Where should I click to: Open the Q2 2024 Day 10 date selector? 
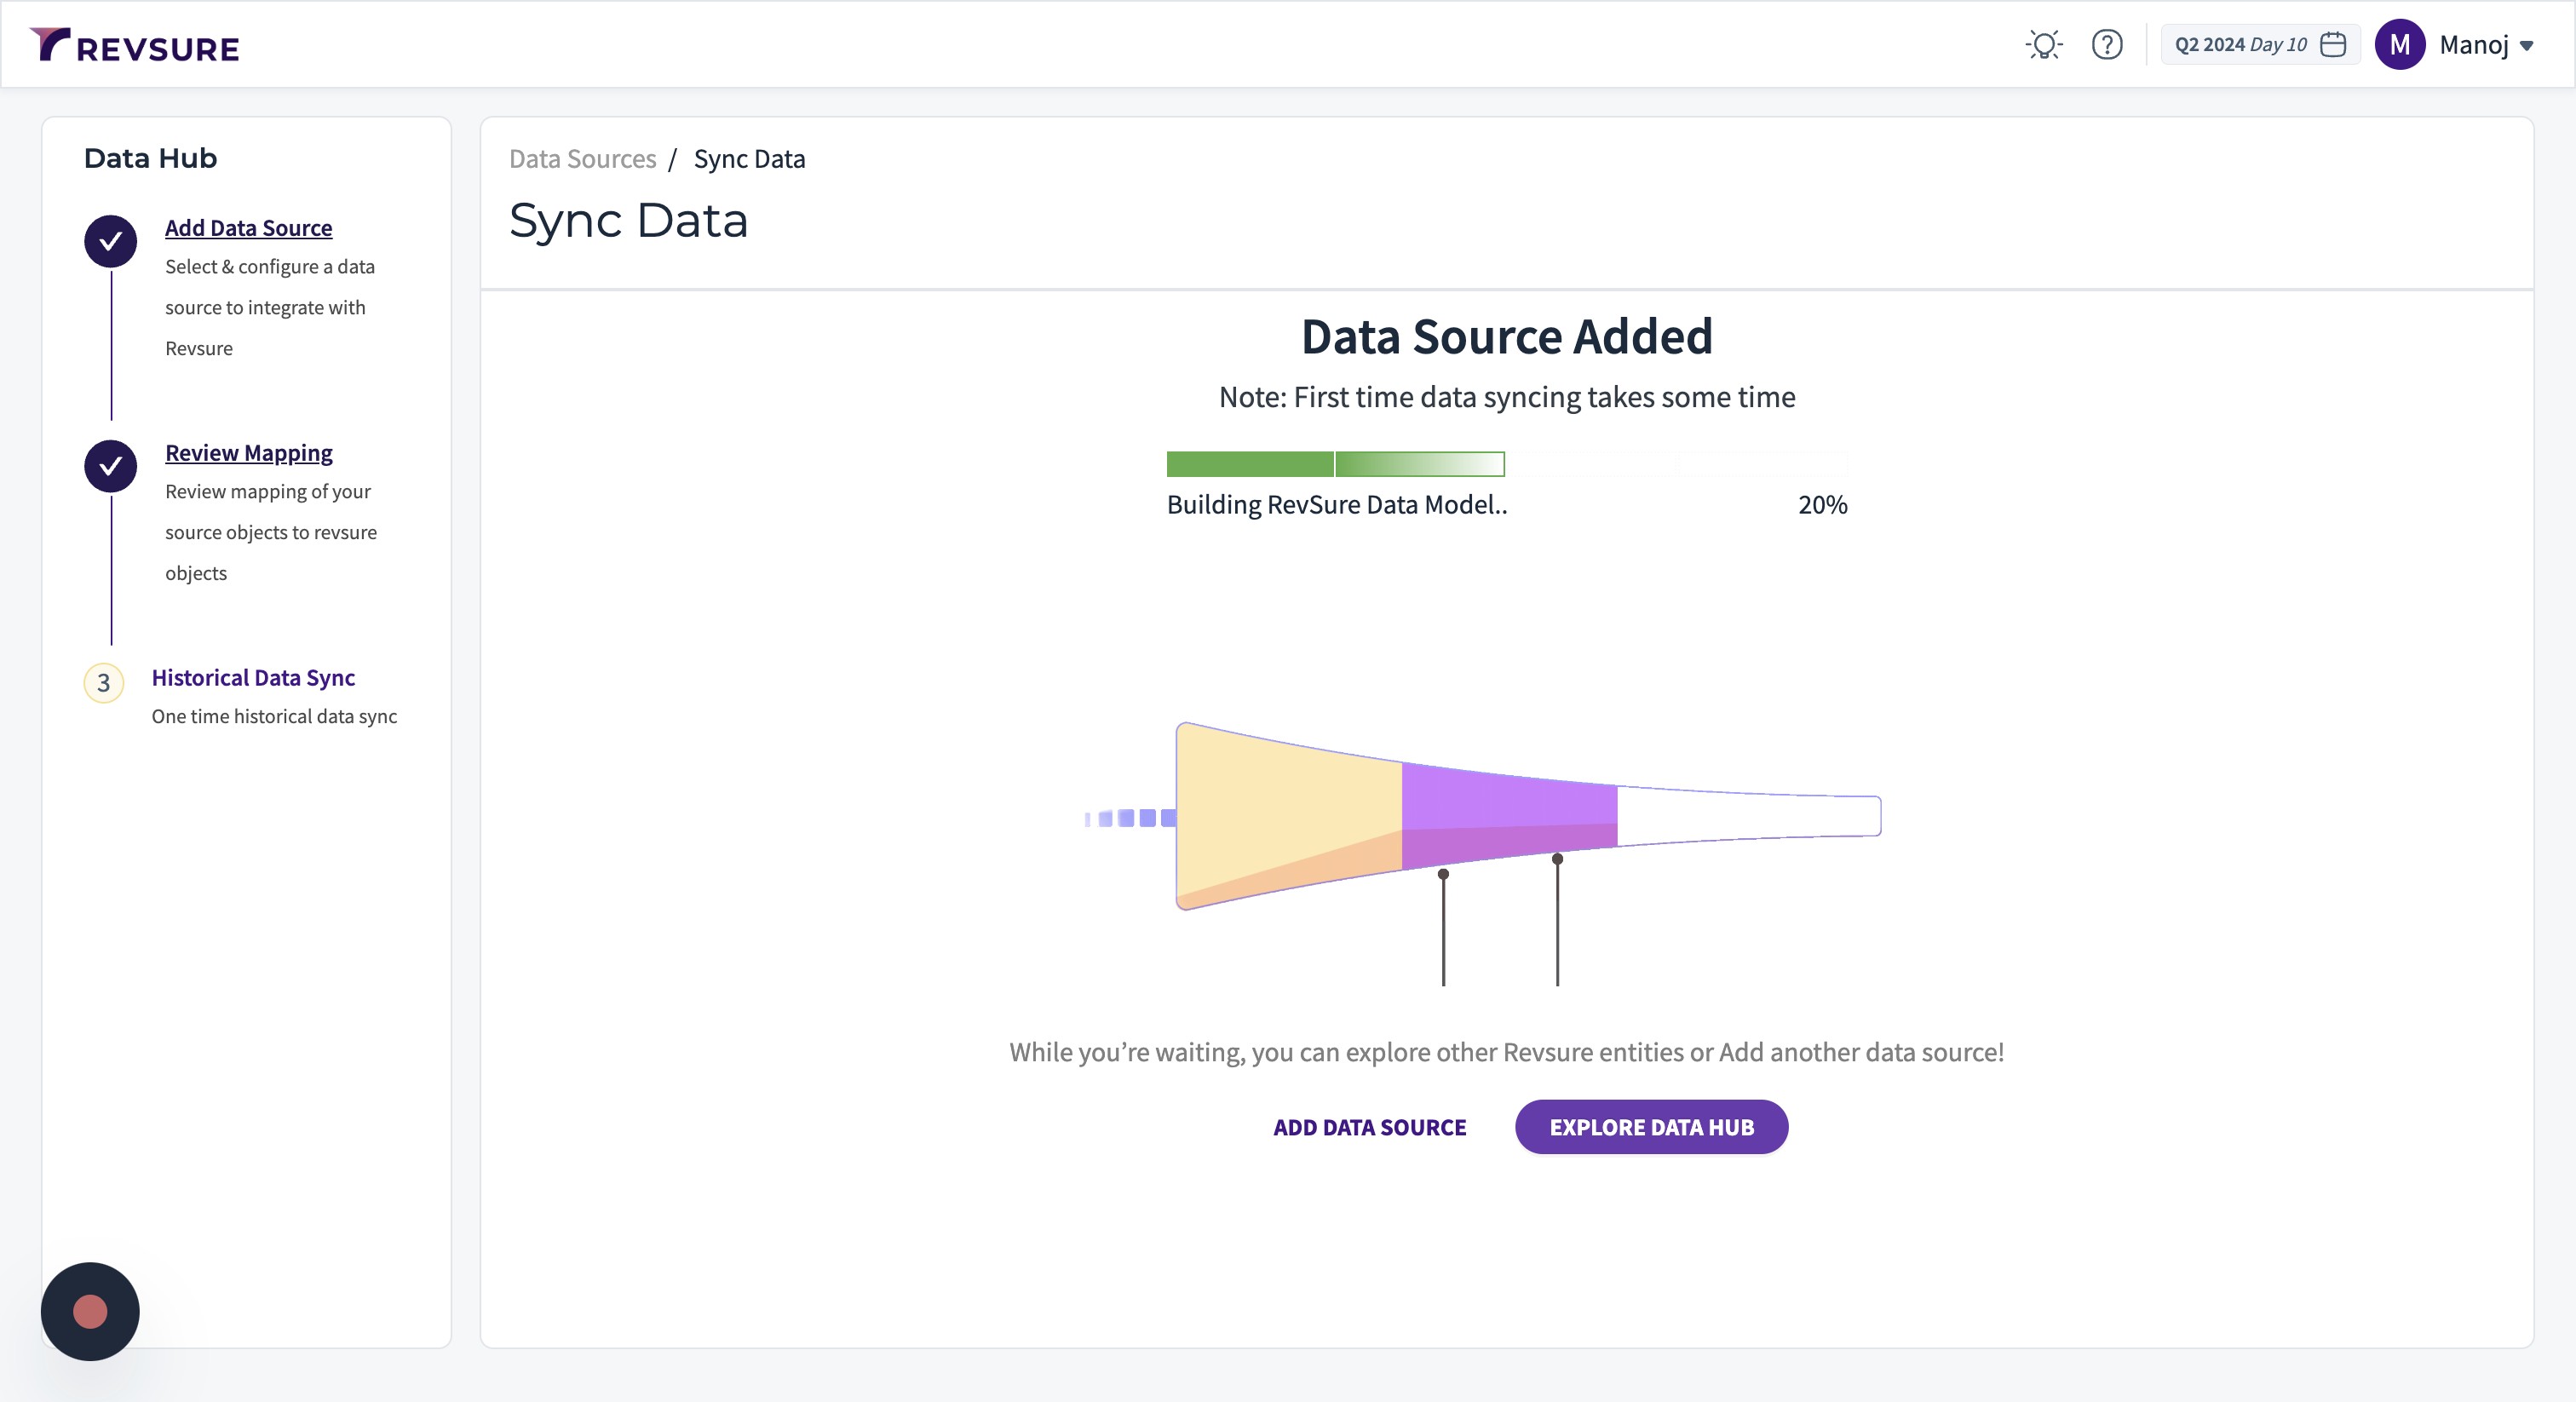click(2241, 45)
